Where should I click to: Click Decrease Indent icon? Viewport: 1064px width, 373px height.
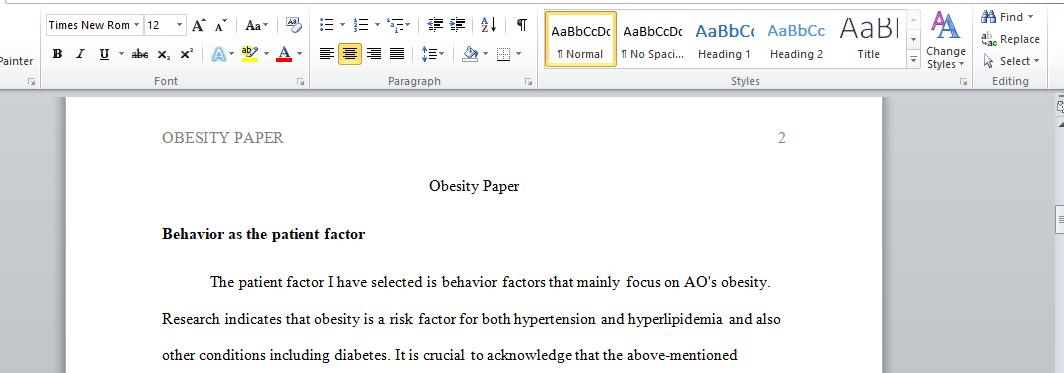click(x=435, y=26)
